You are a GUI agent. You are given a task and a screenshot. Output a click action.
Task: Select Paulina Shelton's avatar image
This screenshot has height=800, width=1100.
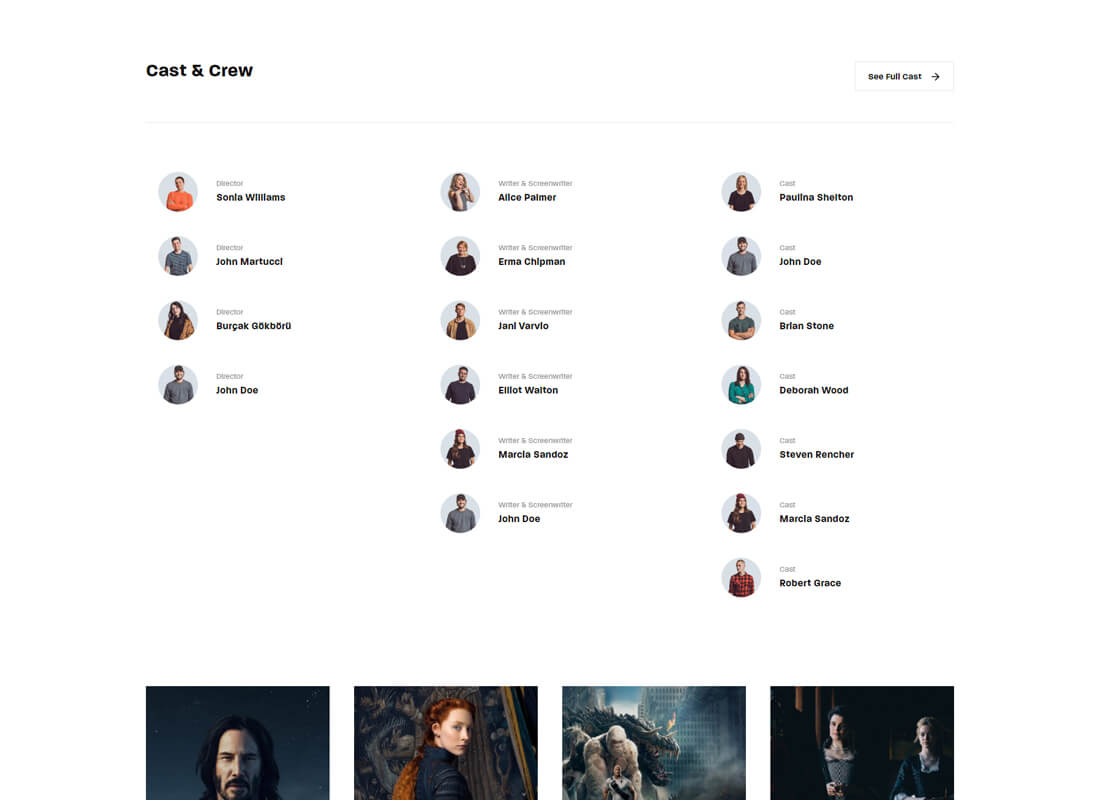[x=742, y=192]
